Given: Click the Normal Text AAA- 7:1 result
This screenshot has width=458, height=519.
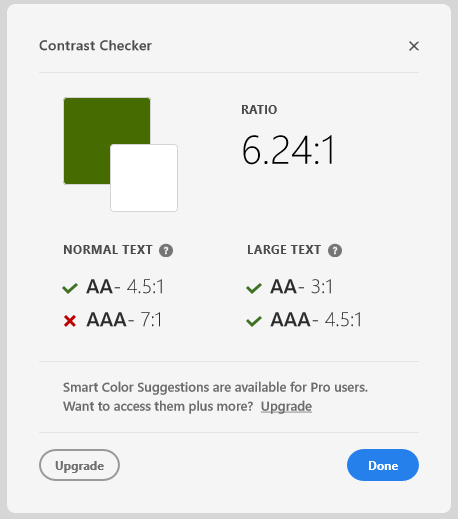Looking at the screenshot, I should 124,320.
